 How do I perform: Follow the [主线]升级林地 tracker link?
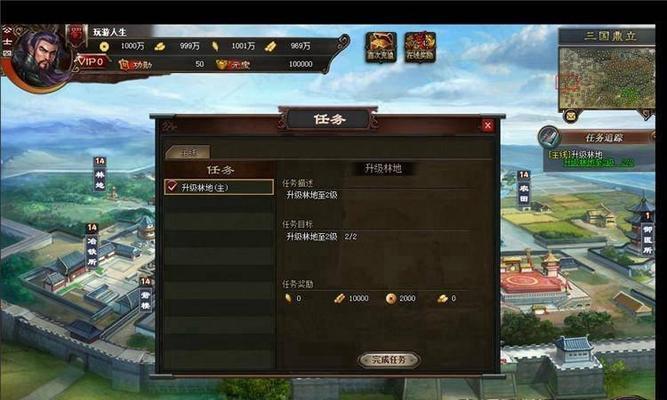575,154
